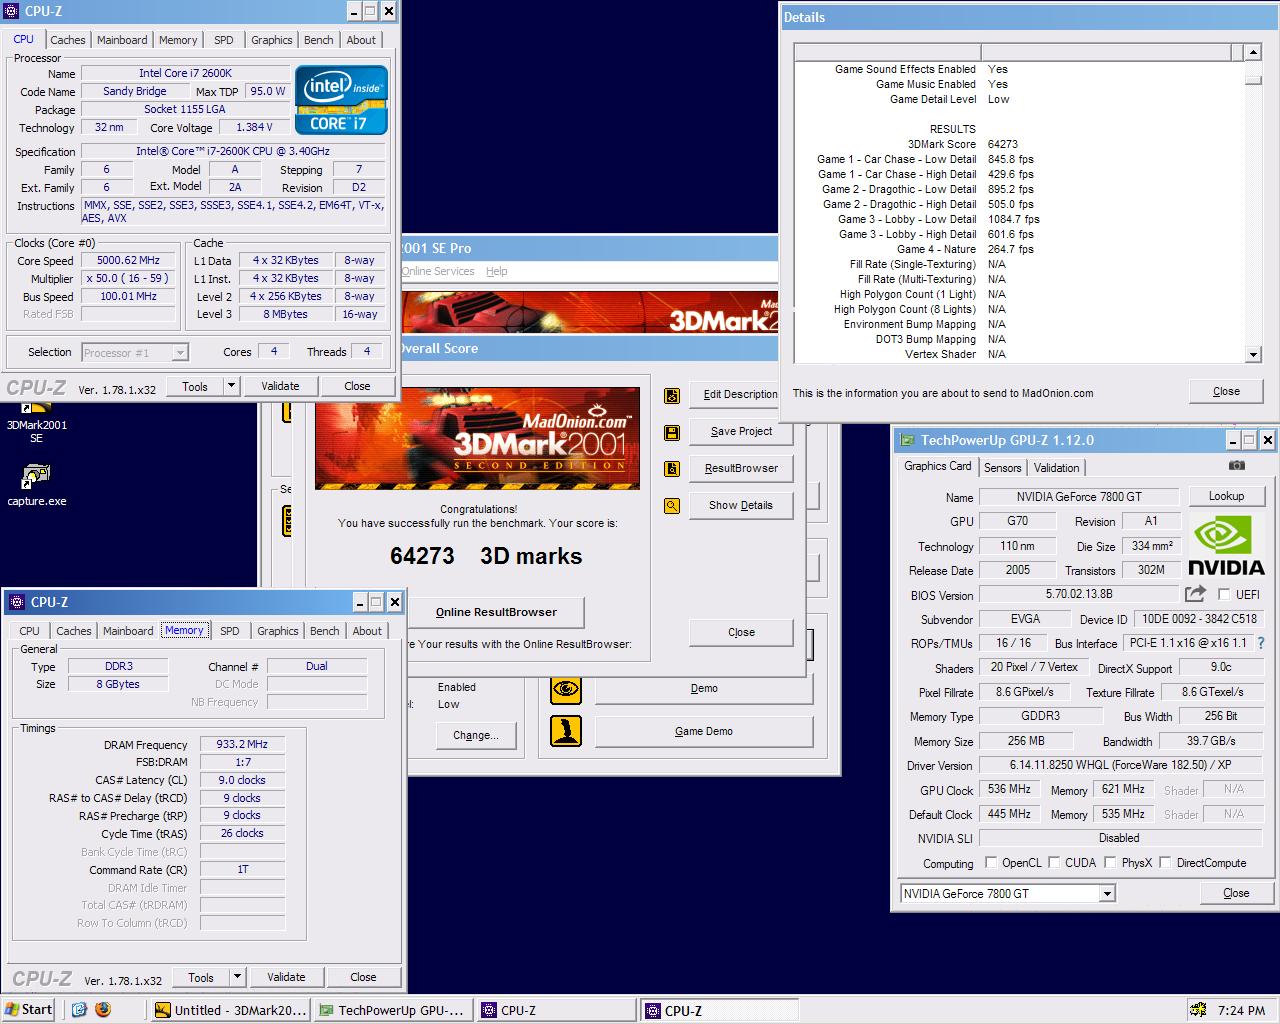
Task: Click the Intel Core i7 logo in CPU-Z
Action: (341, 100)
